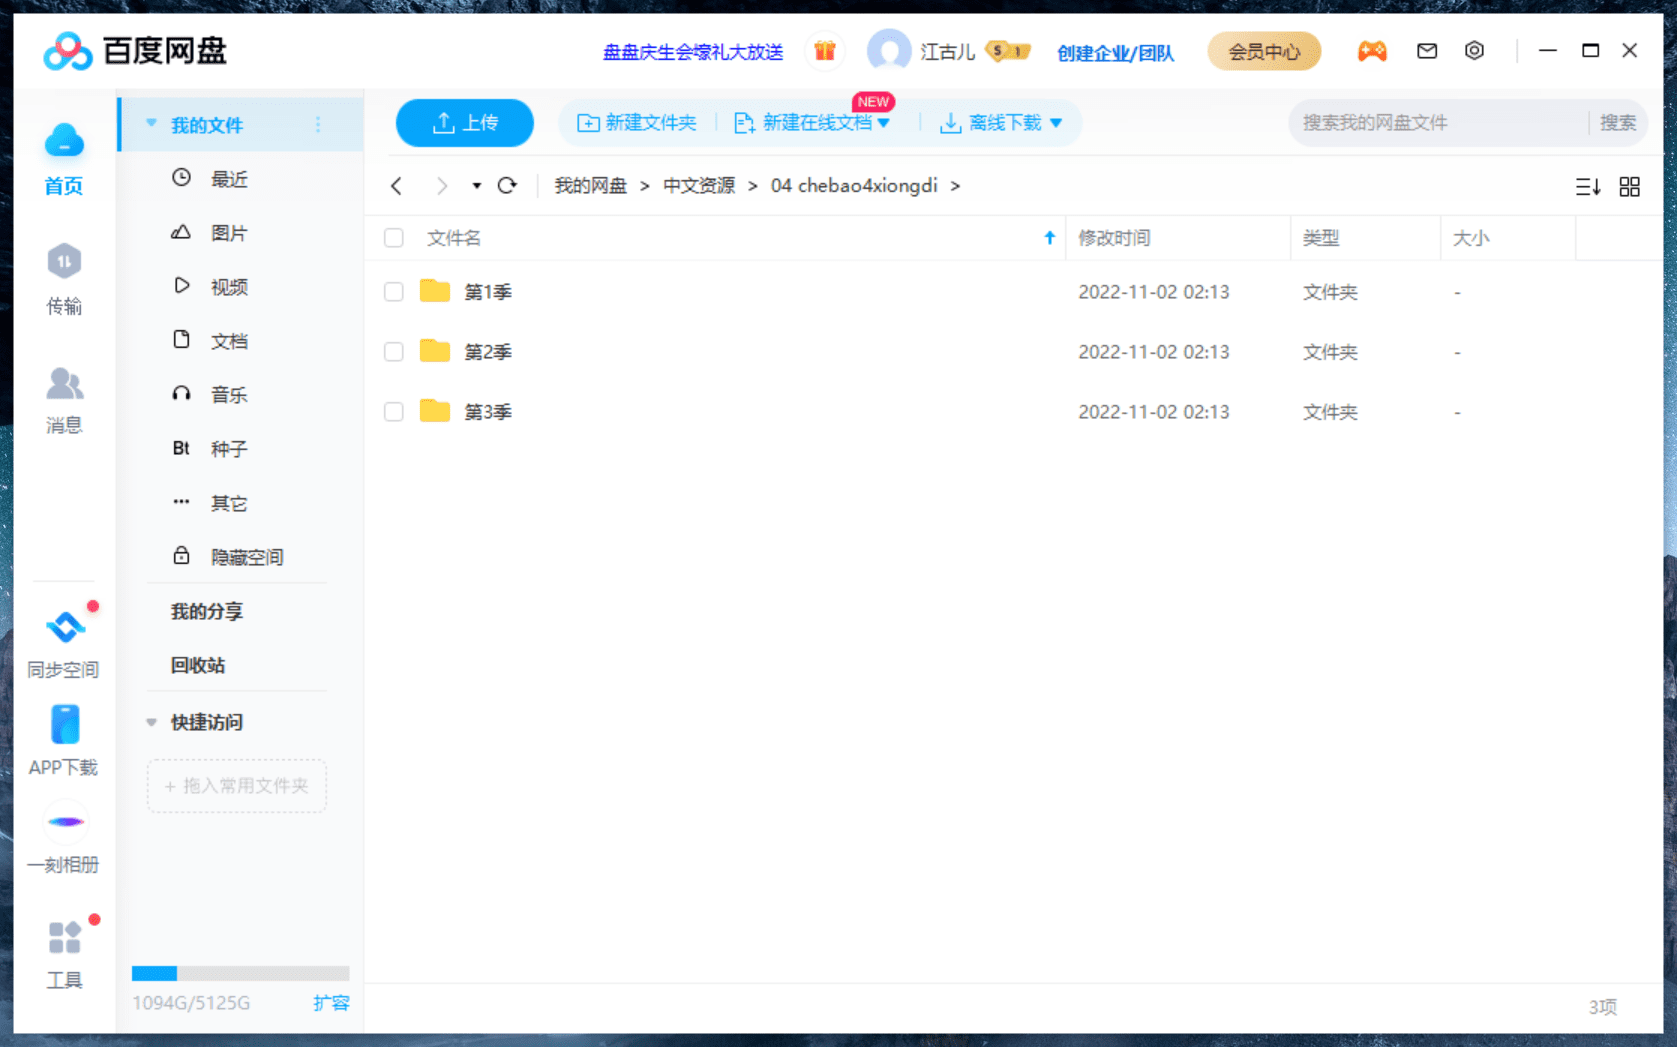Click the 盘盘庆生会壕礼大放送 promo link

[693, 52]
